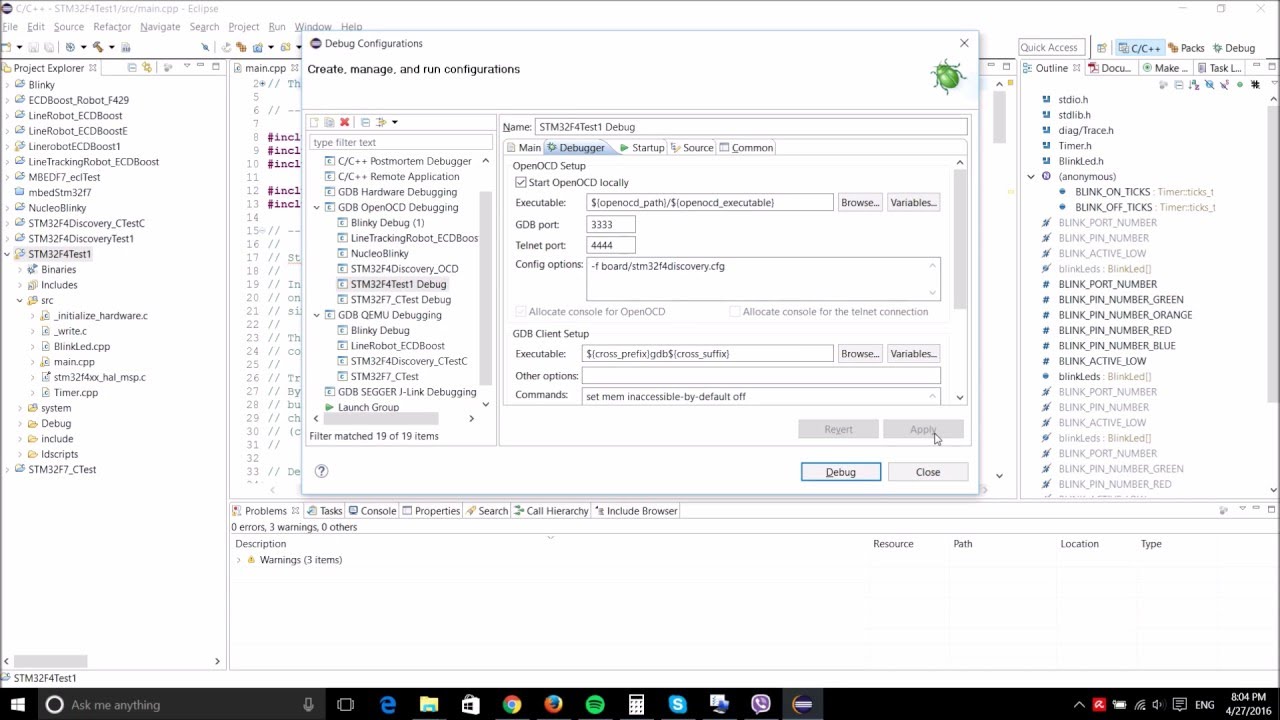Click the type filter text box
The height and width of the screenshot is (720, 1280).
[400, 142]
